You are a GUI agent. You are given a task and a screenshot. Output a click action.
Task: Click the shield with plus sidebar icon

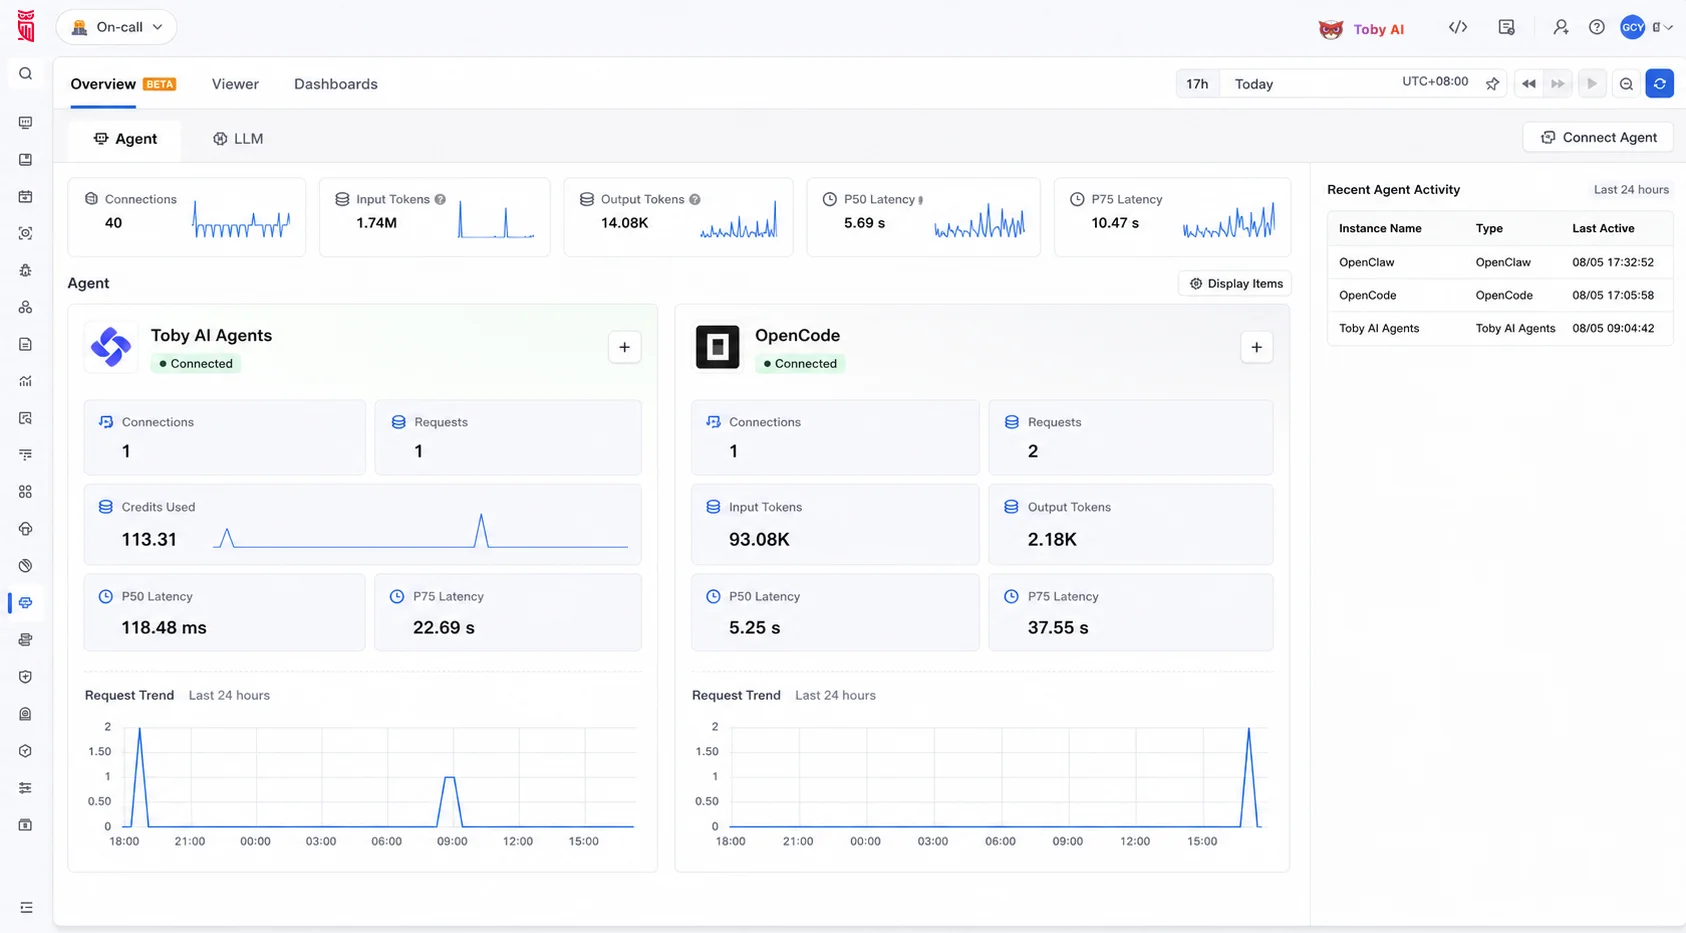[26, 677]
